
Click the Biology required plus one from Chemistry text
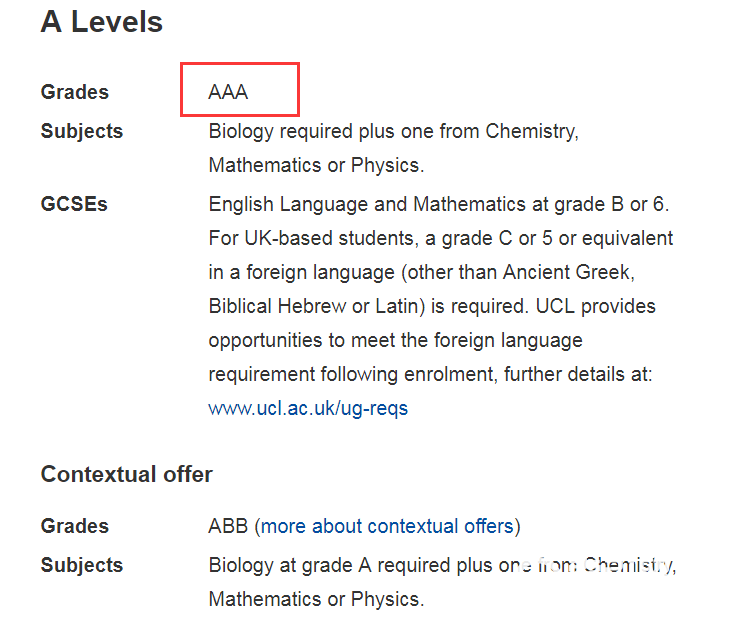coord(393,131)
